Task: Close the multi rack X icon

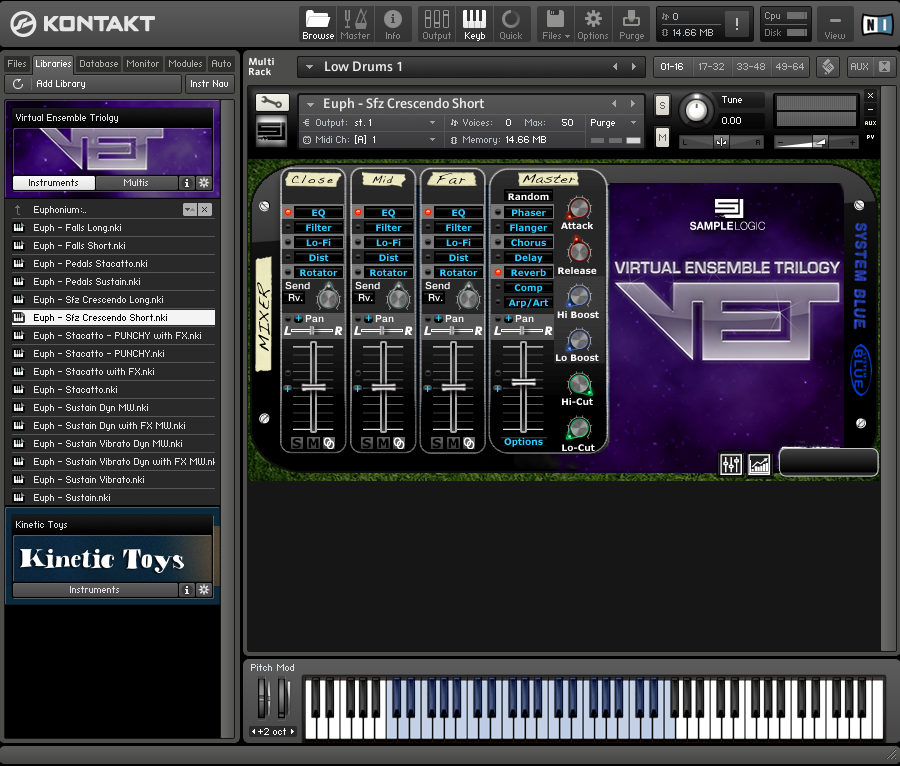Action: [885, 67]
